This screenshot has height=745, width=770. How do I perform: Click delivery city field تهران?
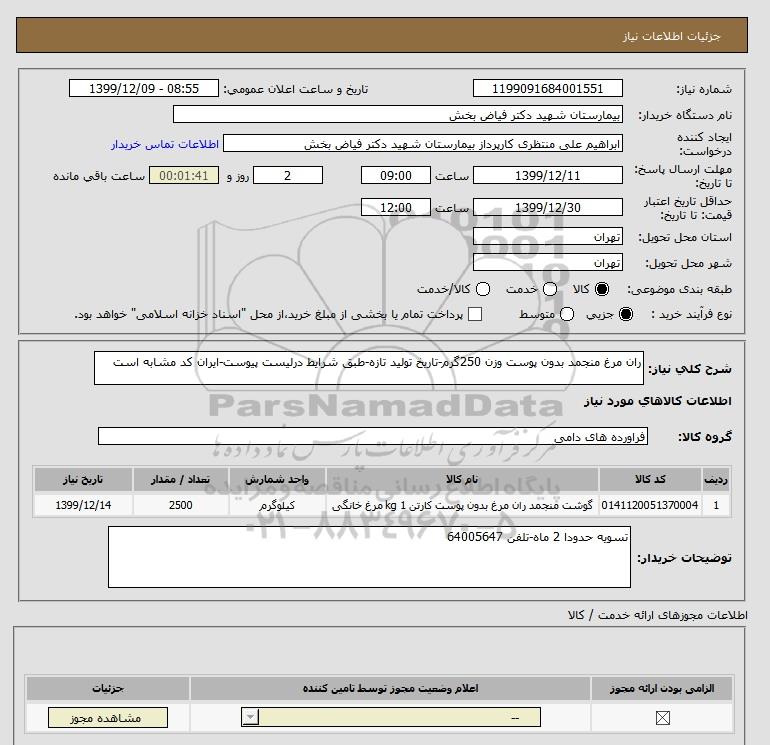point(548,263)
